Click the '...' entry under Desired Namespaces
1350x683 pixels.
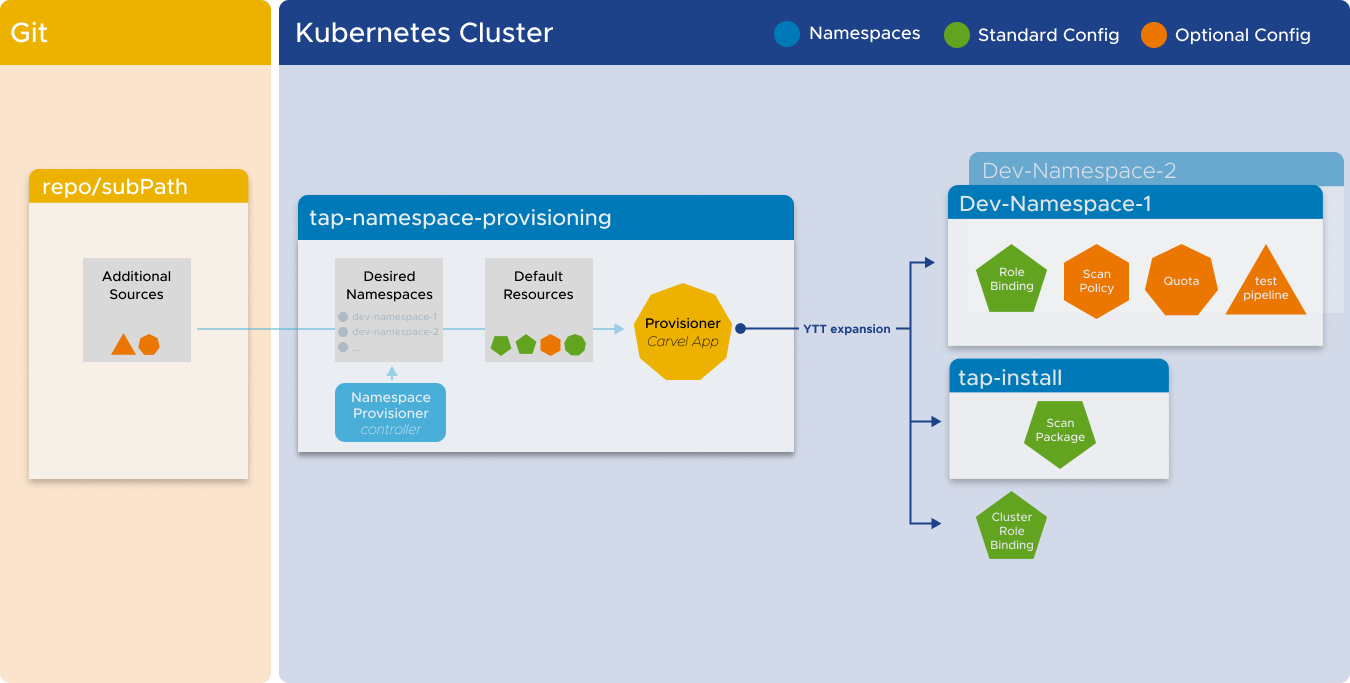pyautogui.click(x=349, y=347)
